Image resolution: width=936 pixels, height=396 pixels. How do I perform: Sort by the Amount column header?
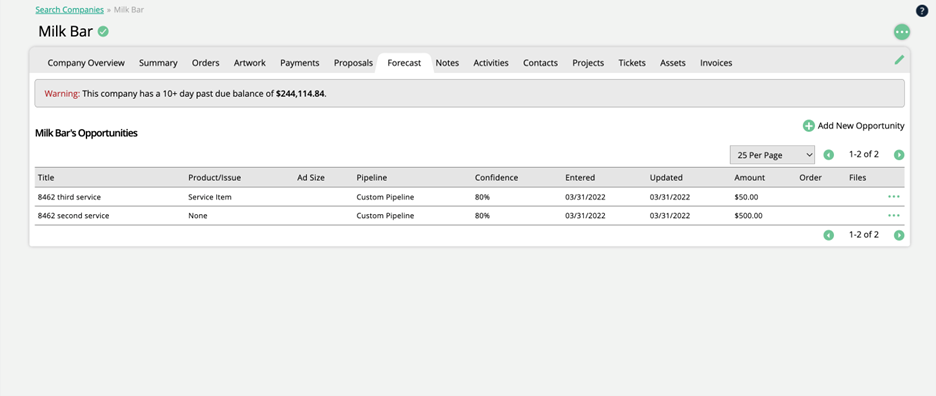(x=750, y=177)
